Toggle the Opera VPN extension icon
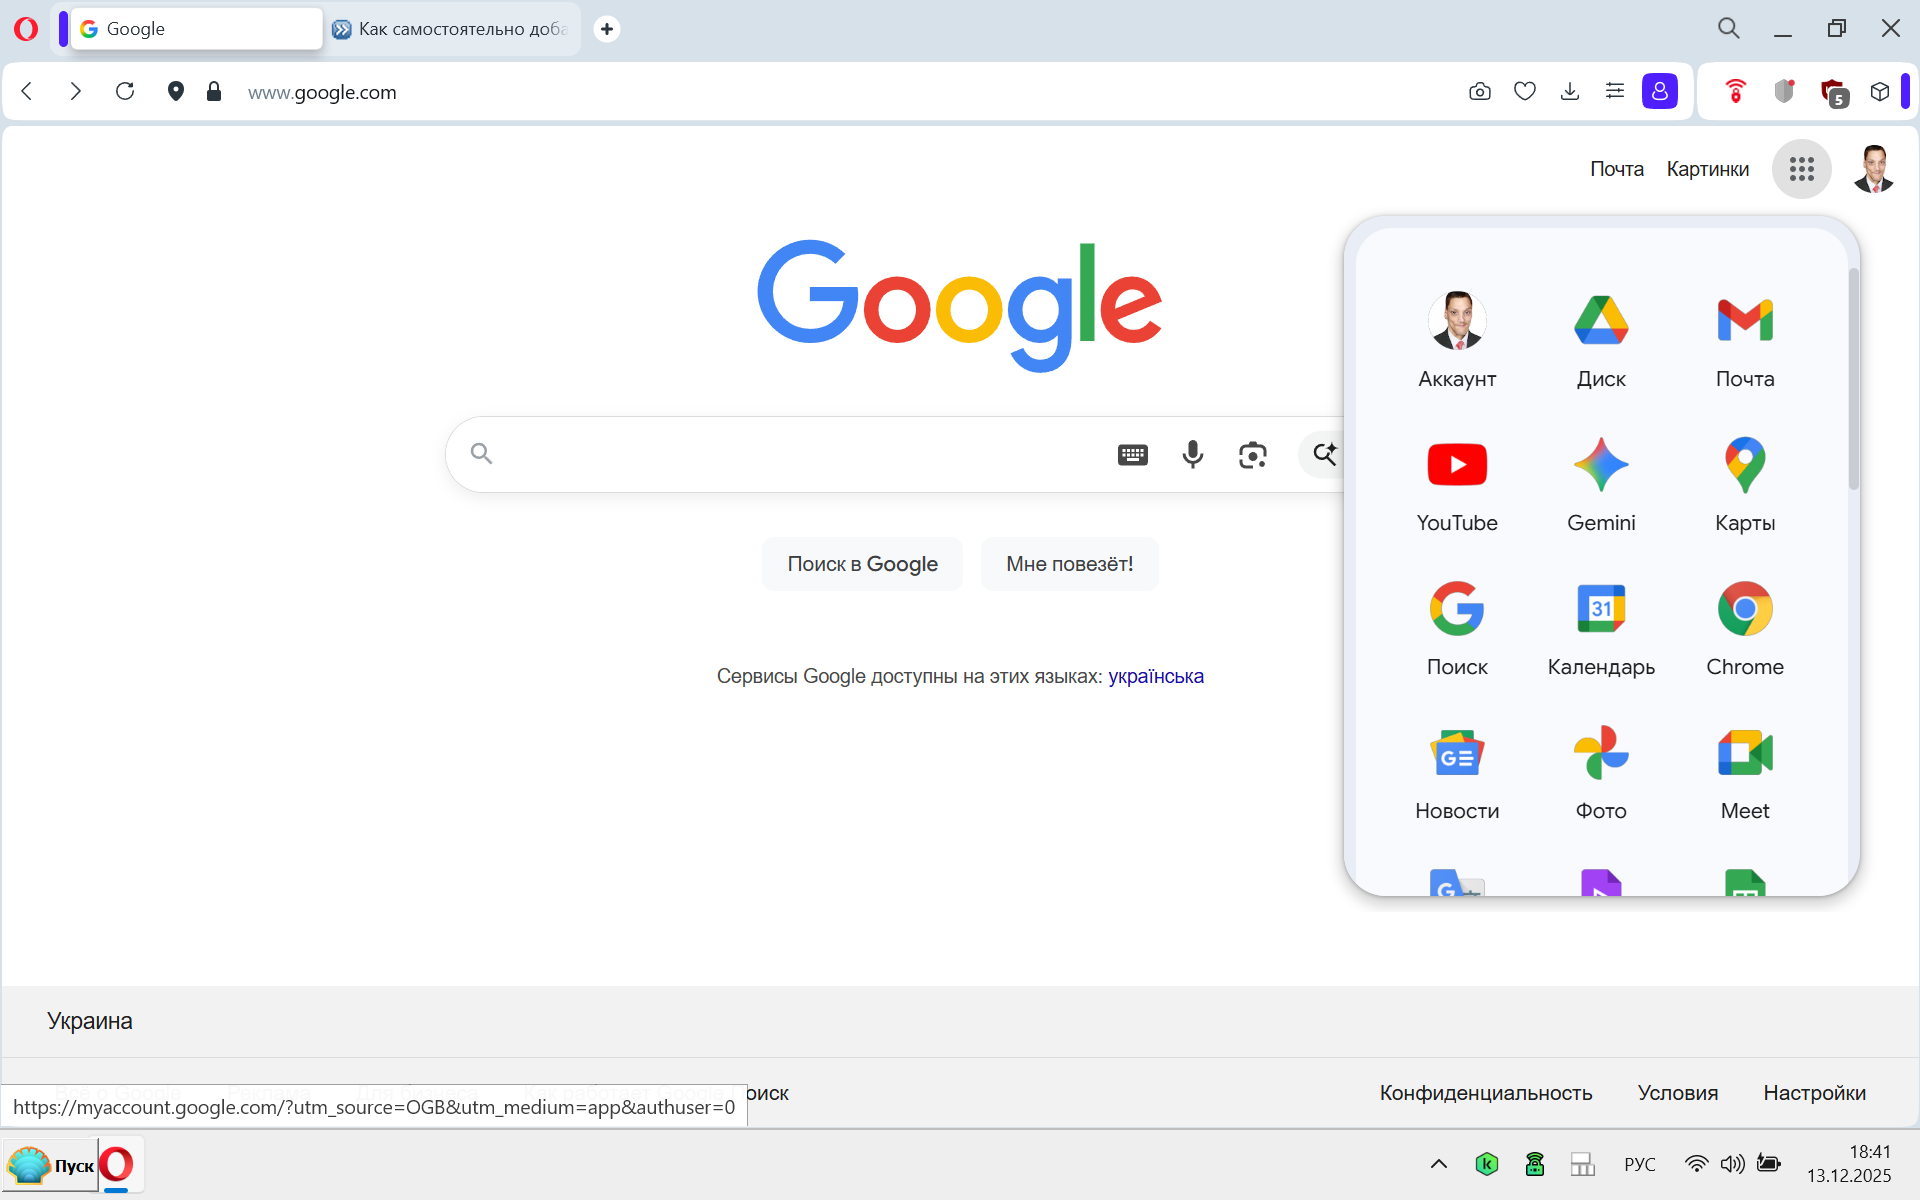The height and width of the screenshot is (1200, 1920). [x=1735, y=92]
